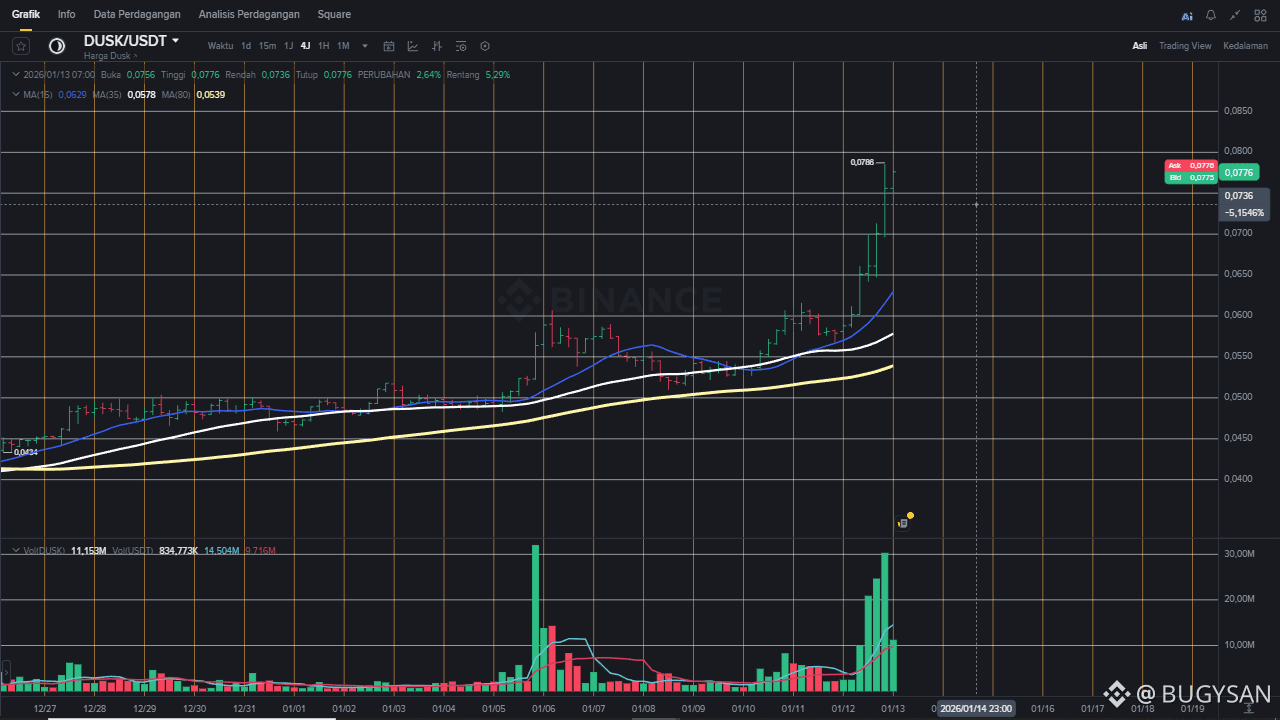Click the crosshair 0,0736 price label

pos(1239,196)
